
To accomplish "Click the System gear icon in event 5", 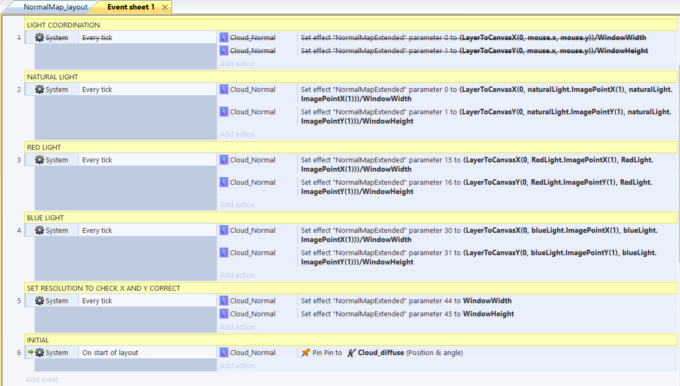I will click(39, 301).
